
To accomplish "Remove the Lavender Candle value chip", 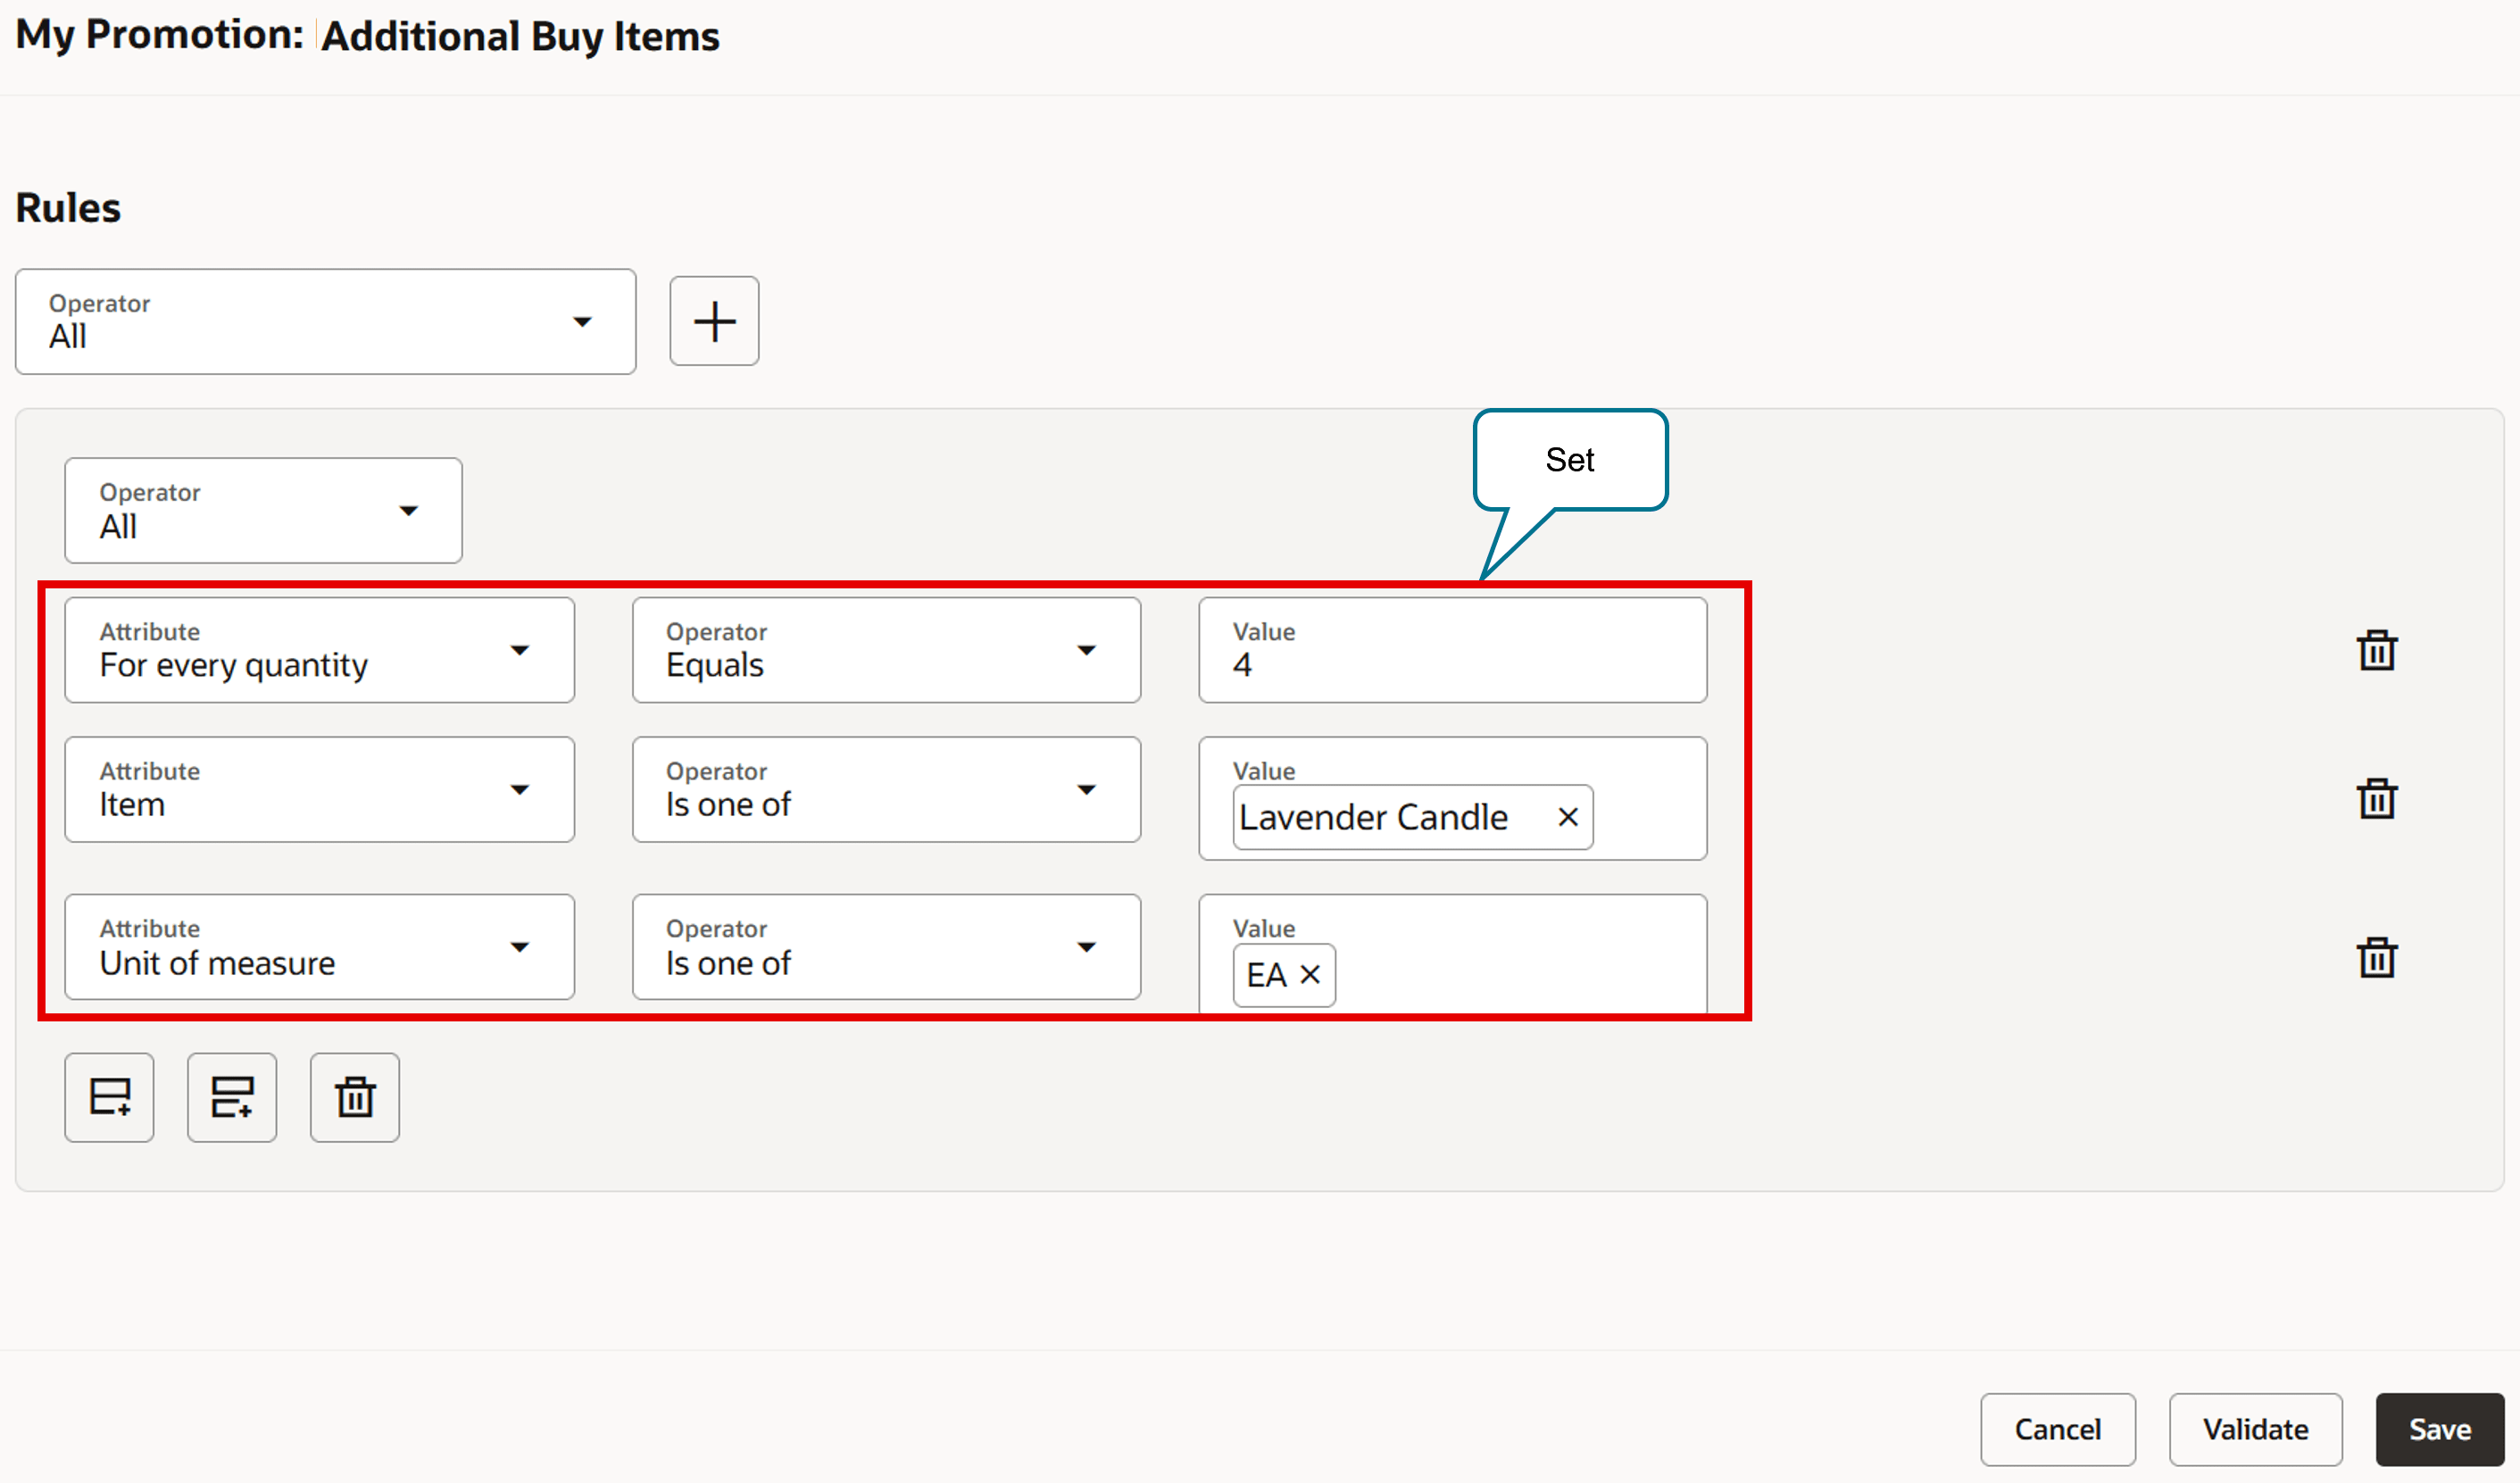I will 1567,817.
